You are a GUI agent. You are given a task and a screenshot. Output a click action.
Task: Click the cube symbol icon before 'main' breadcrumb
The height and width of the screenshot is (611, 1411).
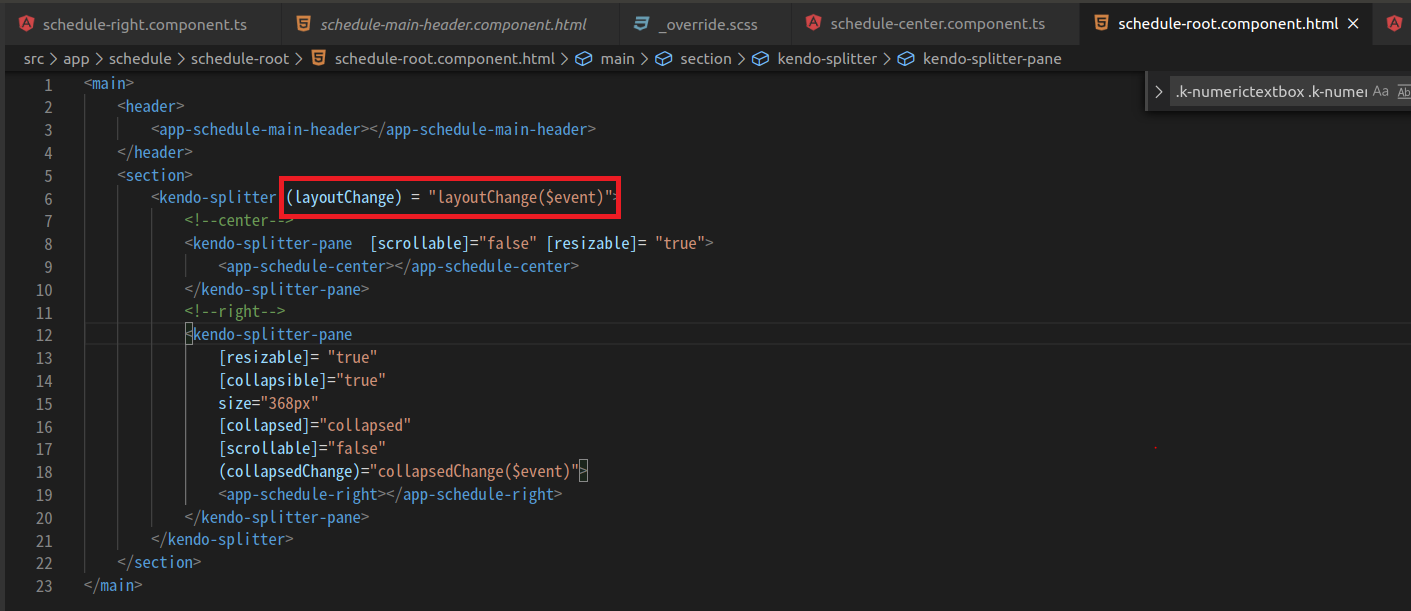click(x=585, y=59)
